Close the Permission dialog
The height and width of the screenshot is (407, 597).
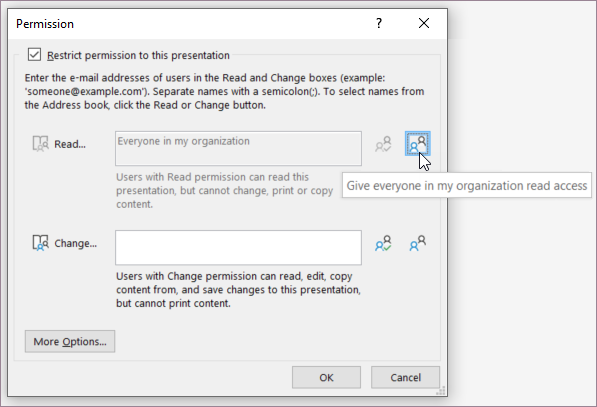tap(424, 23)
